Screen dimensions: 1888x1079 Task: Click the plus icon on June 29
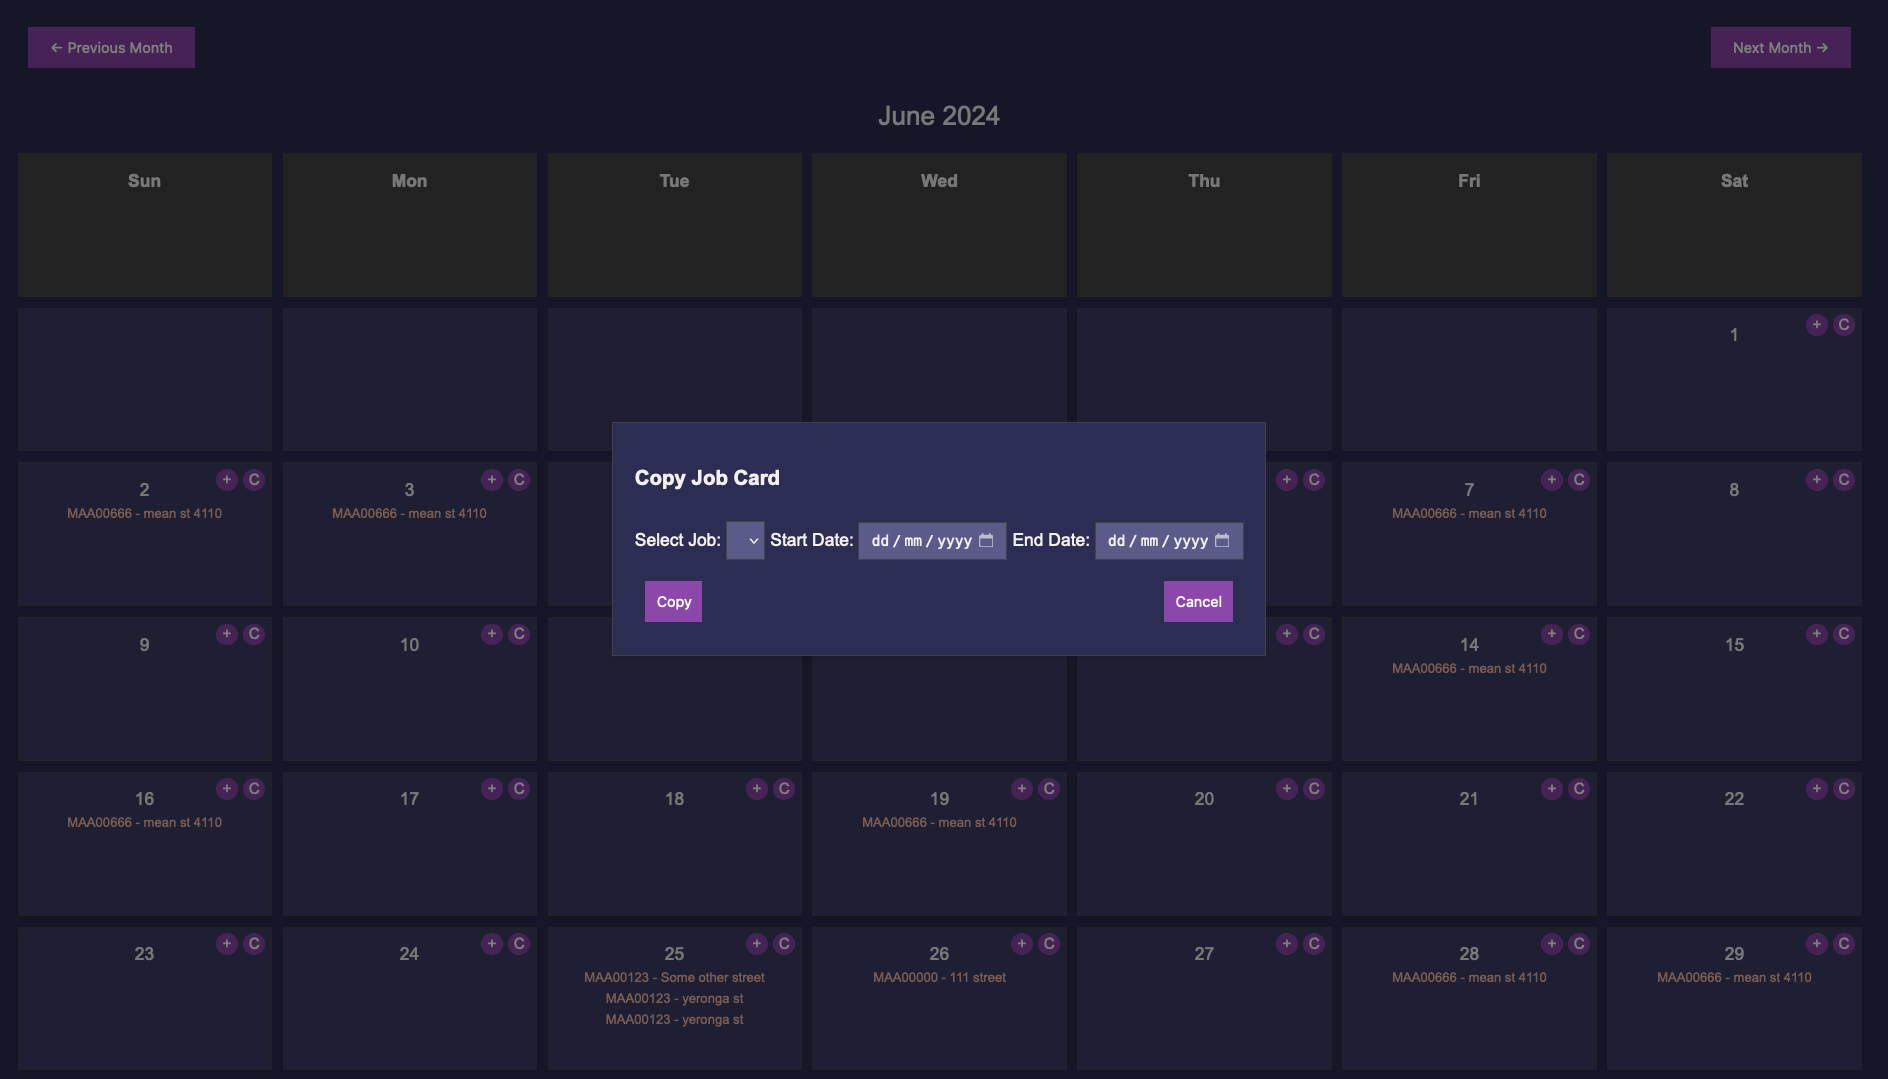pyautogui.click(x=1816, y=944)
